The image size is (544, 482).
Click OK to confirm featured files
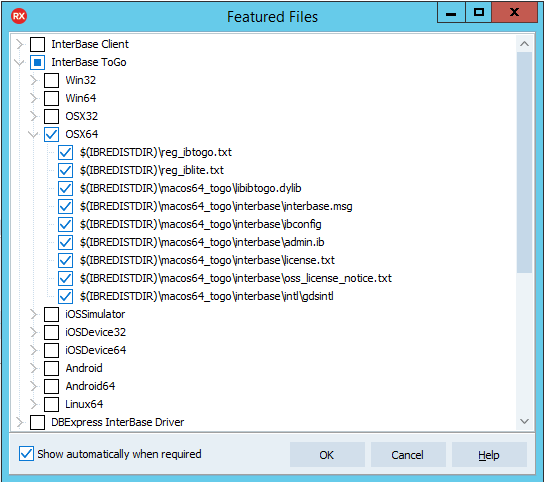(327, 455)
